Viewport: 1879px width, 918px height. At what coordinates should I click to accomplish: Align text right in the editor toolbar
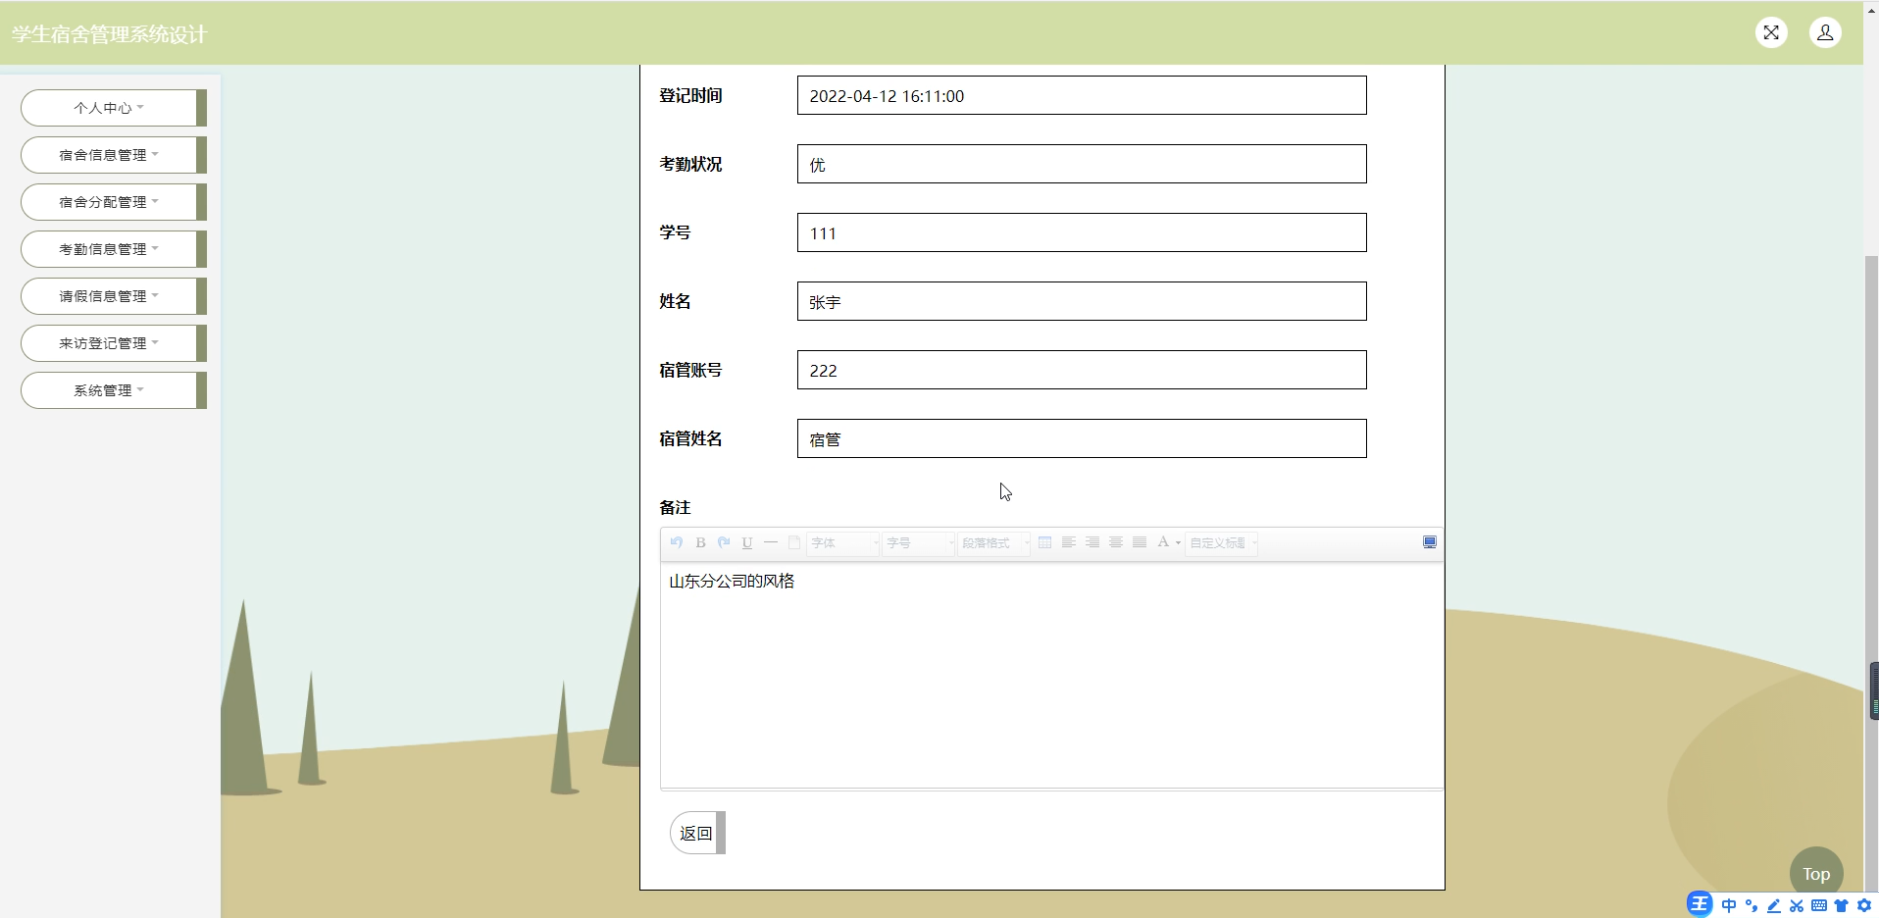coord(1092,542)
